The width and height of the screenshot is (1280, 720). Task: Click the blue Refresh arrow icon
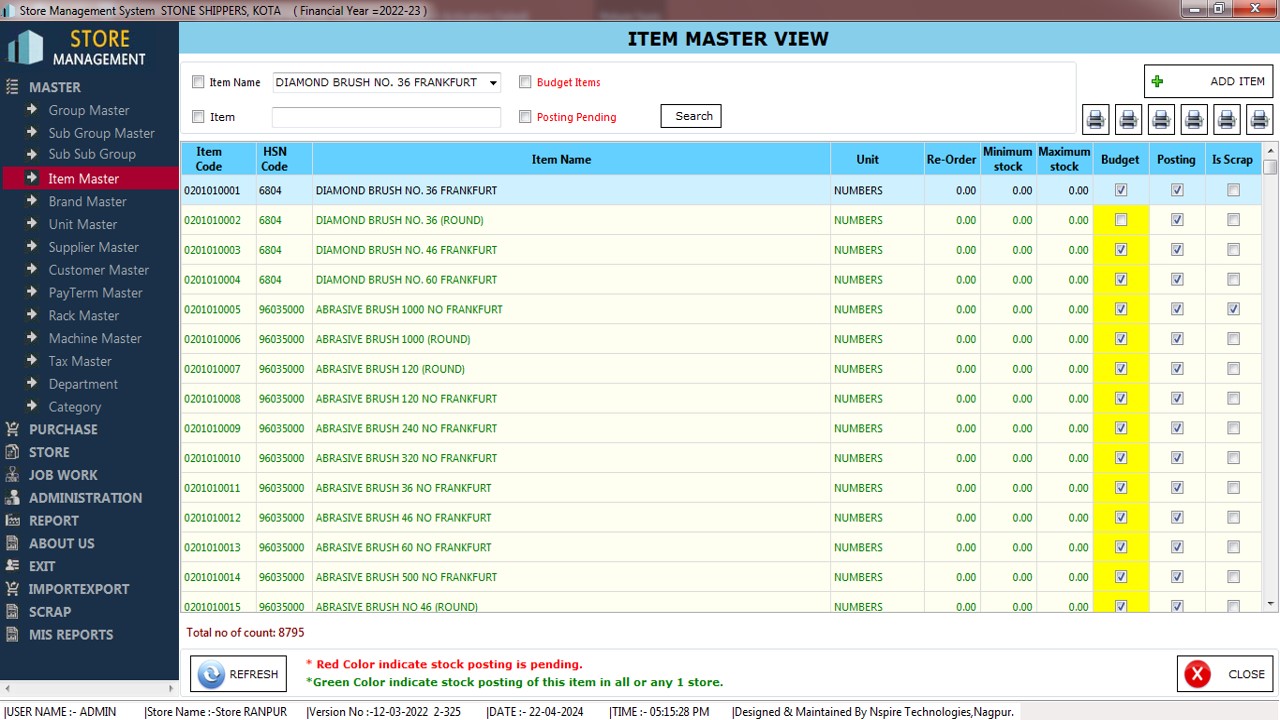[x=211, y=674]
